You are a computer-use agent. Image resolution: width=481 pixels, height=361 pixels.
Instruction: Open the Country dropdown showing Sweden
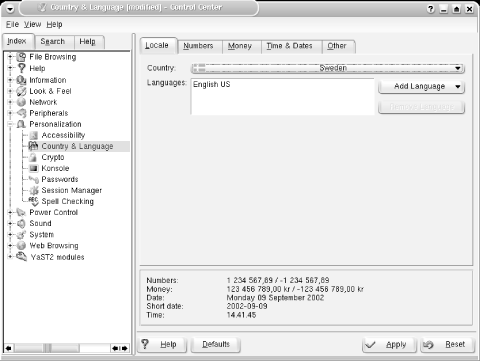pos(328,68)
